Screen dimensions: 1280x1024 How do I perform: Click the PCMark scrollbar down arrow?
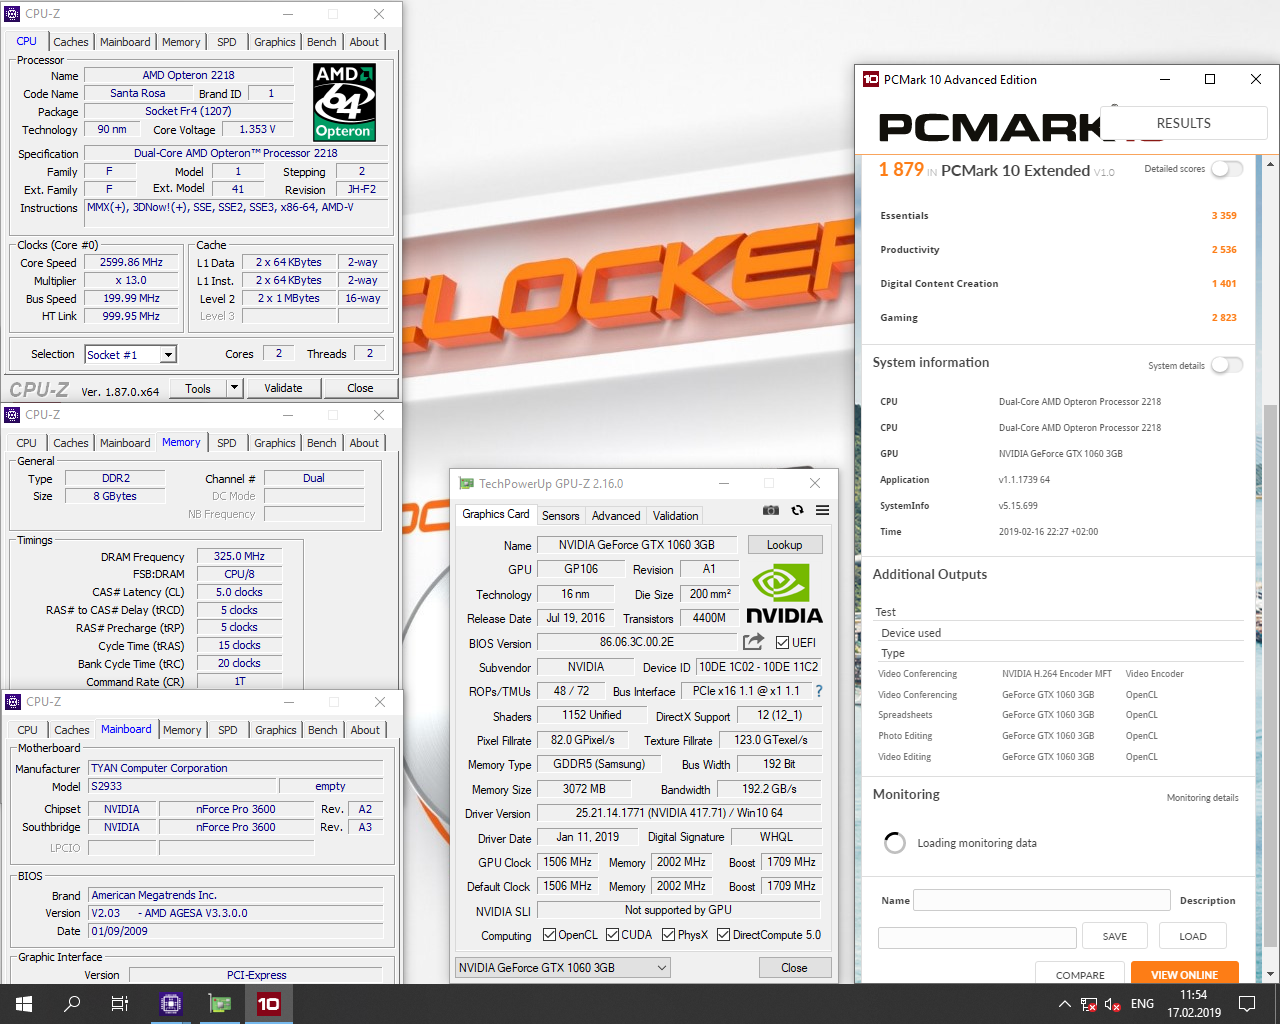pos(1271,974)
